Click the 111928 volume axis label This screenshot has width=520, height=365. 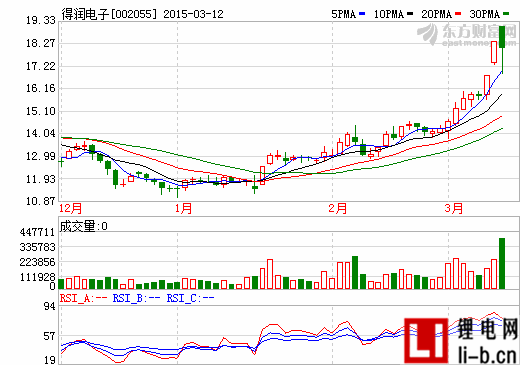tap(37, 277)
